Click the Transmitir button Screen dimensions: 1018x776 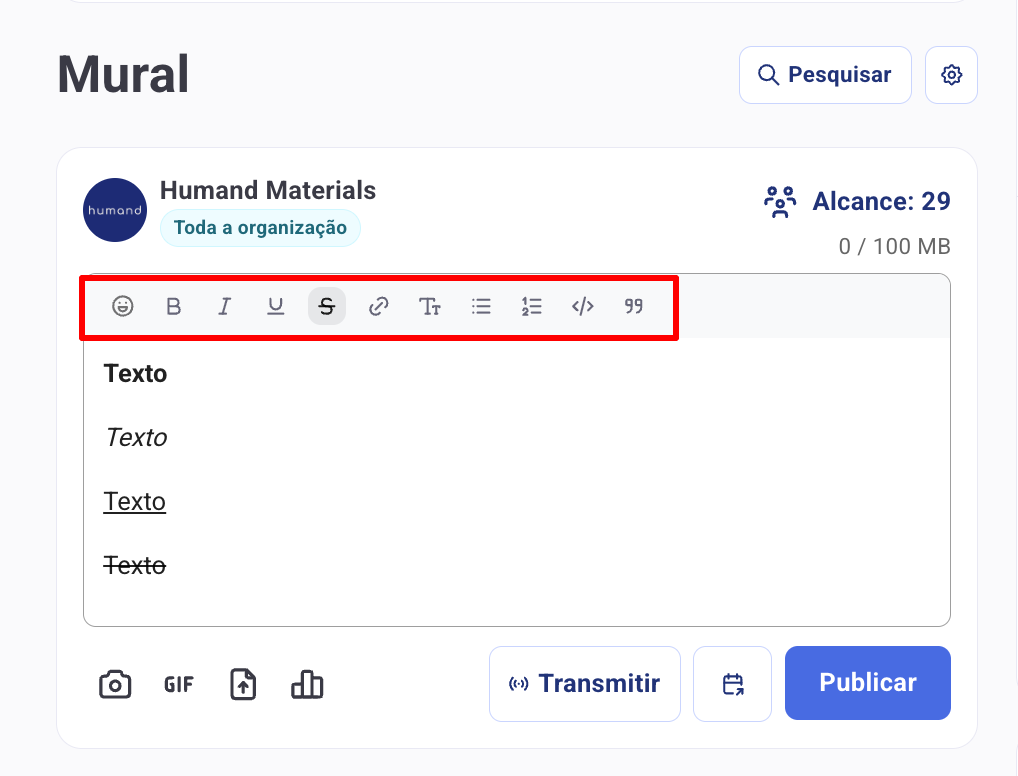click(584, 684)
